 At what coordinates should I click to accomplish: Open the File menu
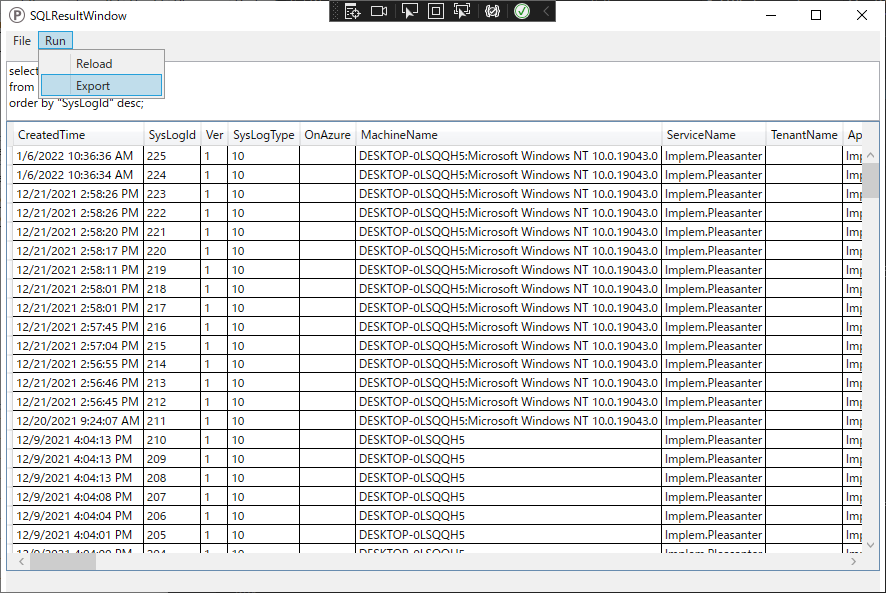click(22, 41)
